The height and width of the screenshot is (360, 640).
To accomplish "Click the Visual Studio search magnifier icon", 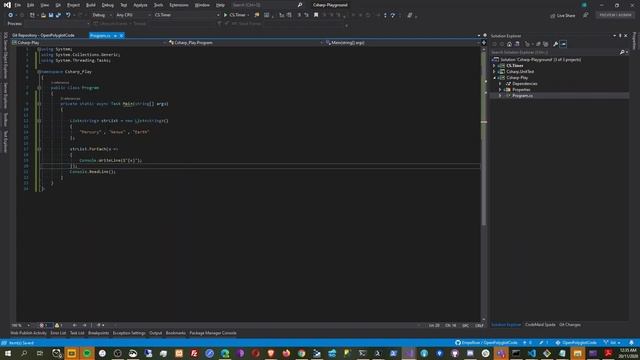I will coord(300,5).
